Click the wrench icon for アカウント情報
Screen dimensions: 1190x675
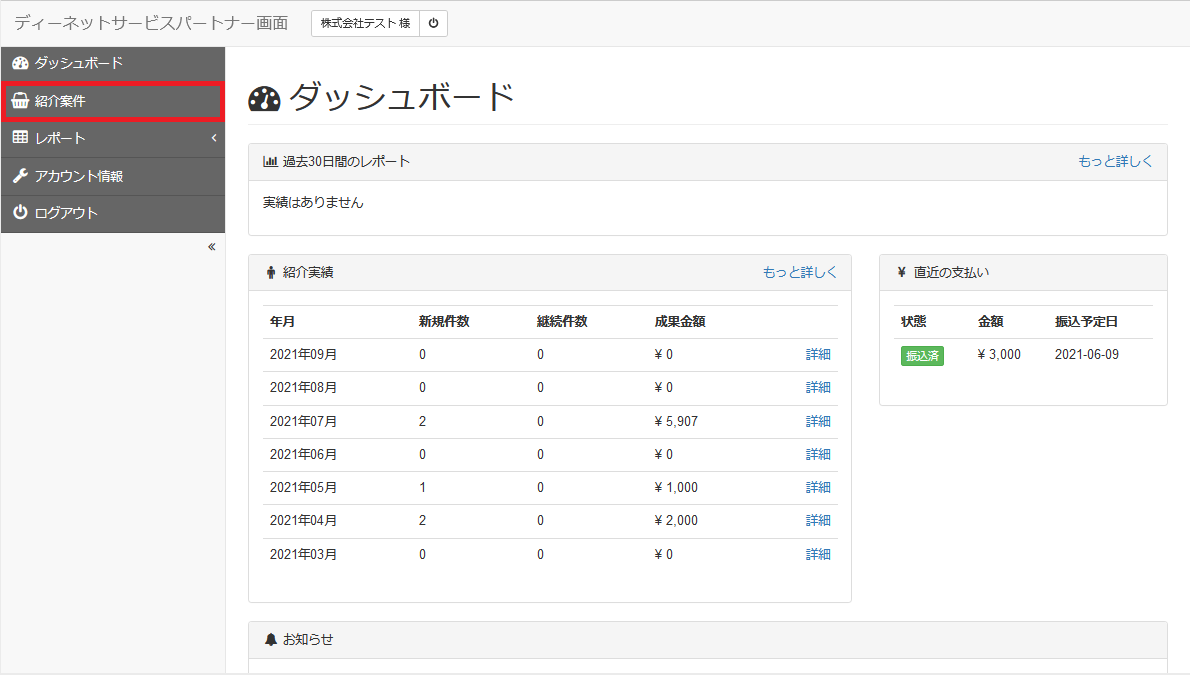pos(20,175)
